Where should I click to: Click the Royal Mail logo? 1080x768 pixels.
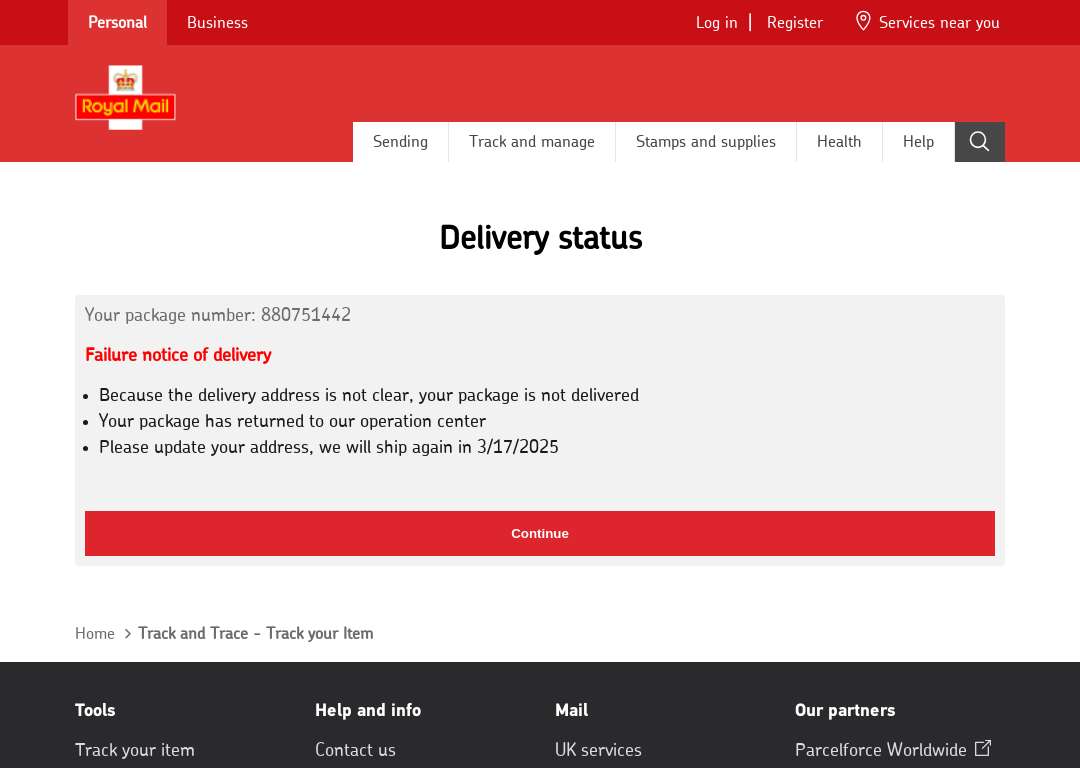pos(125,98)
